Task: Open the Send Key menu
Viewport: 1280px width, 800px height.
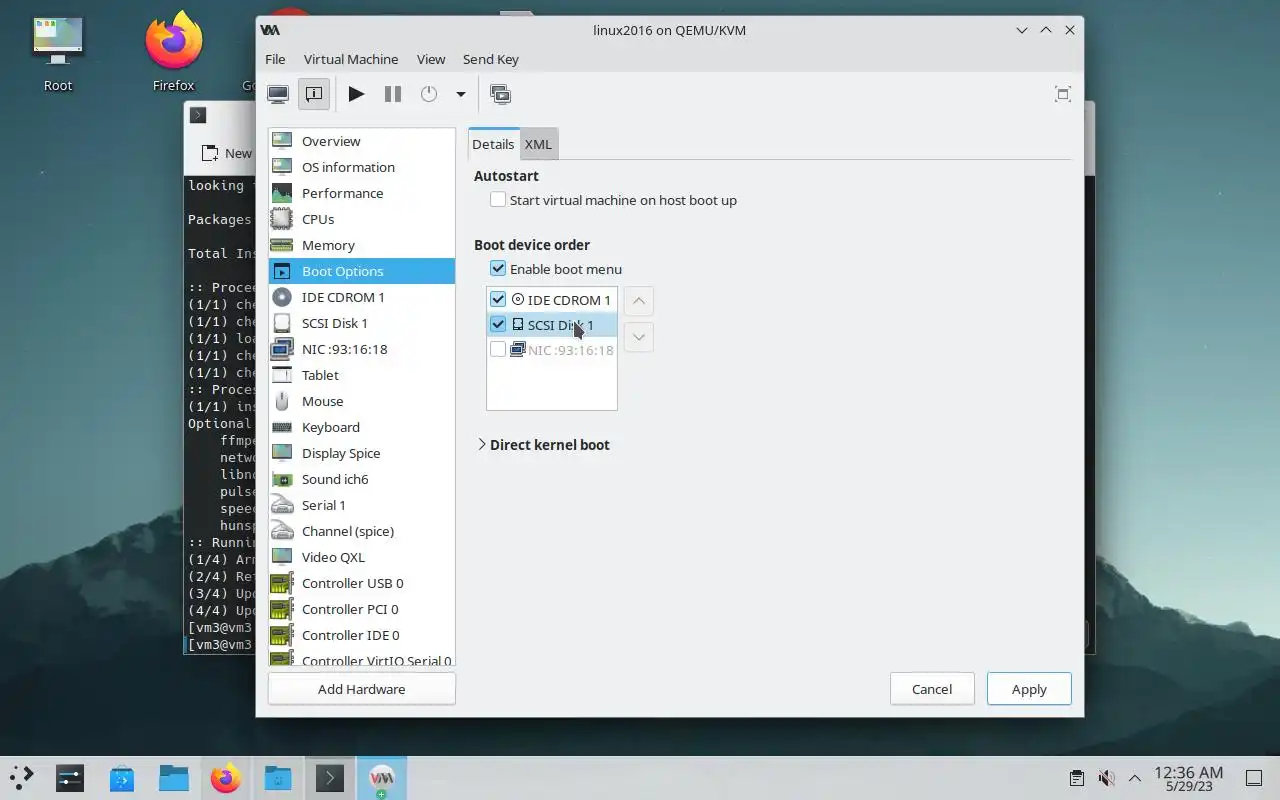Action: (x=491, y=59)
